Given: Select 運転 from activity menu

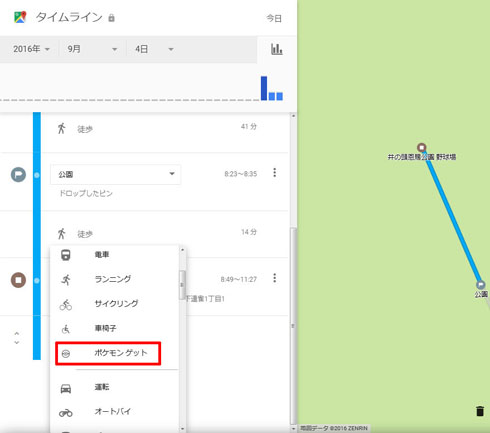Looking at the screenshot, I should (102, 387).
